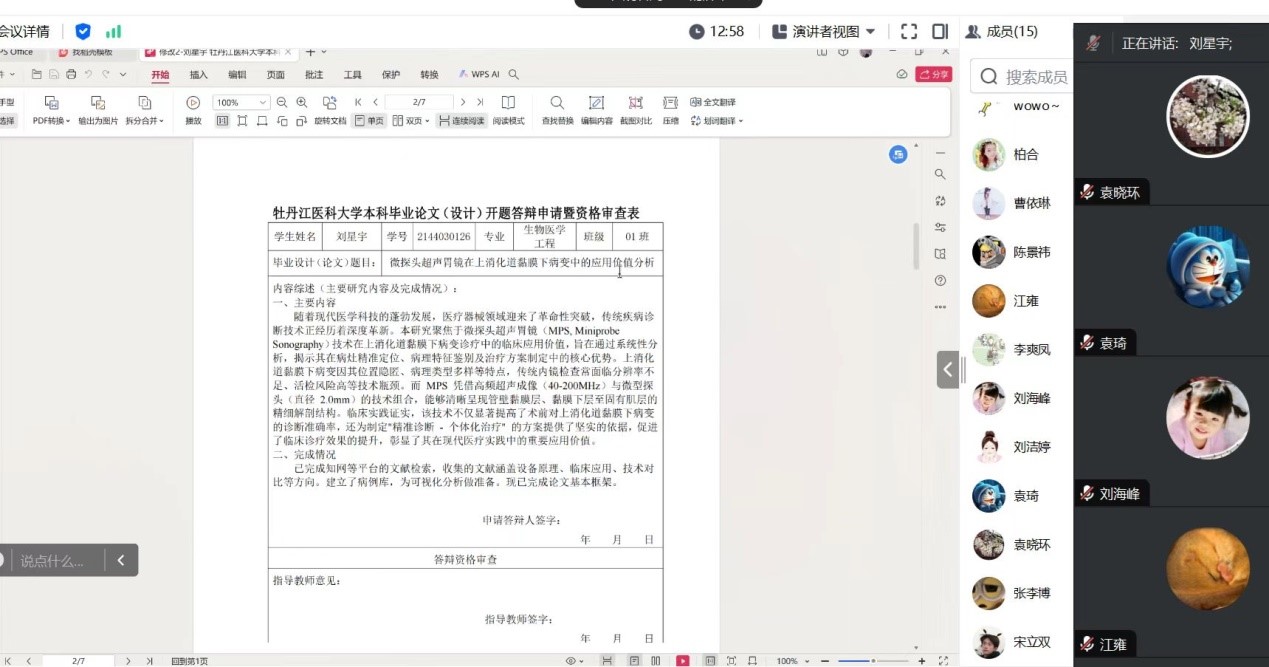Toggle the meeting side panel layout icon

pos(940,31)
